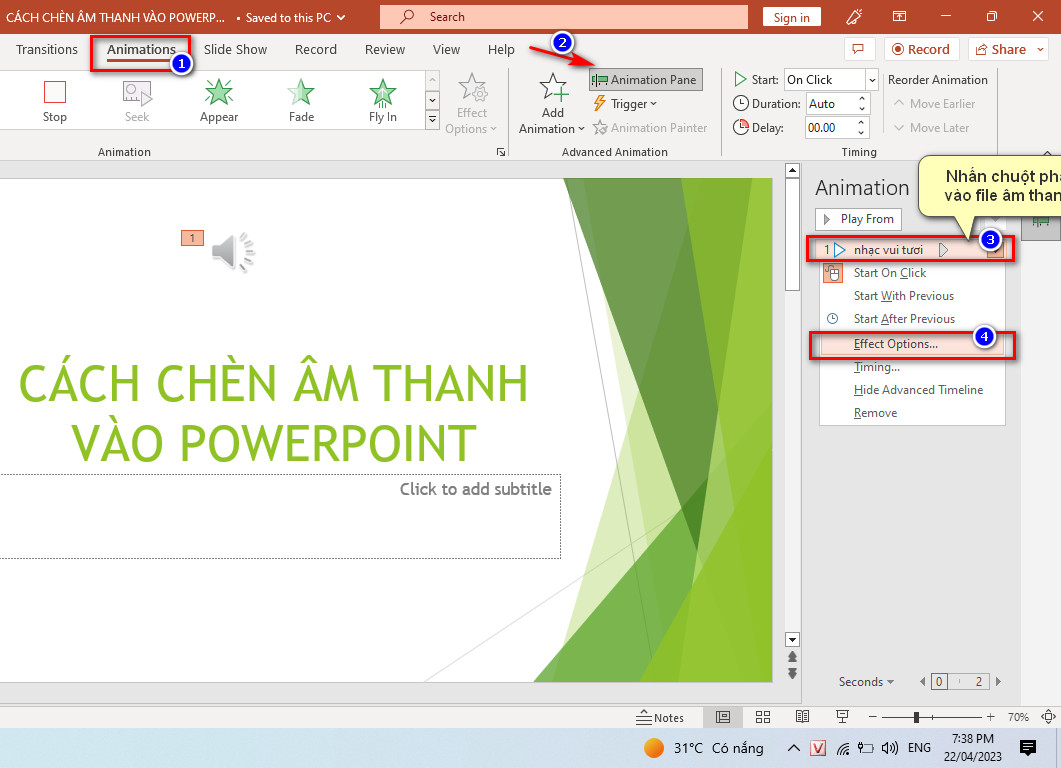Viewport: 1061px width, 768px height.
Task: Open the Animations ribbon tab
Action: tap(141, 49)
